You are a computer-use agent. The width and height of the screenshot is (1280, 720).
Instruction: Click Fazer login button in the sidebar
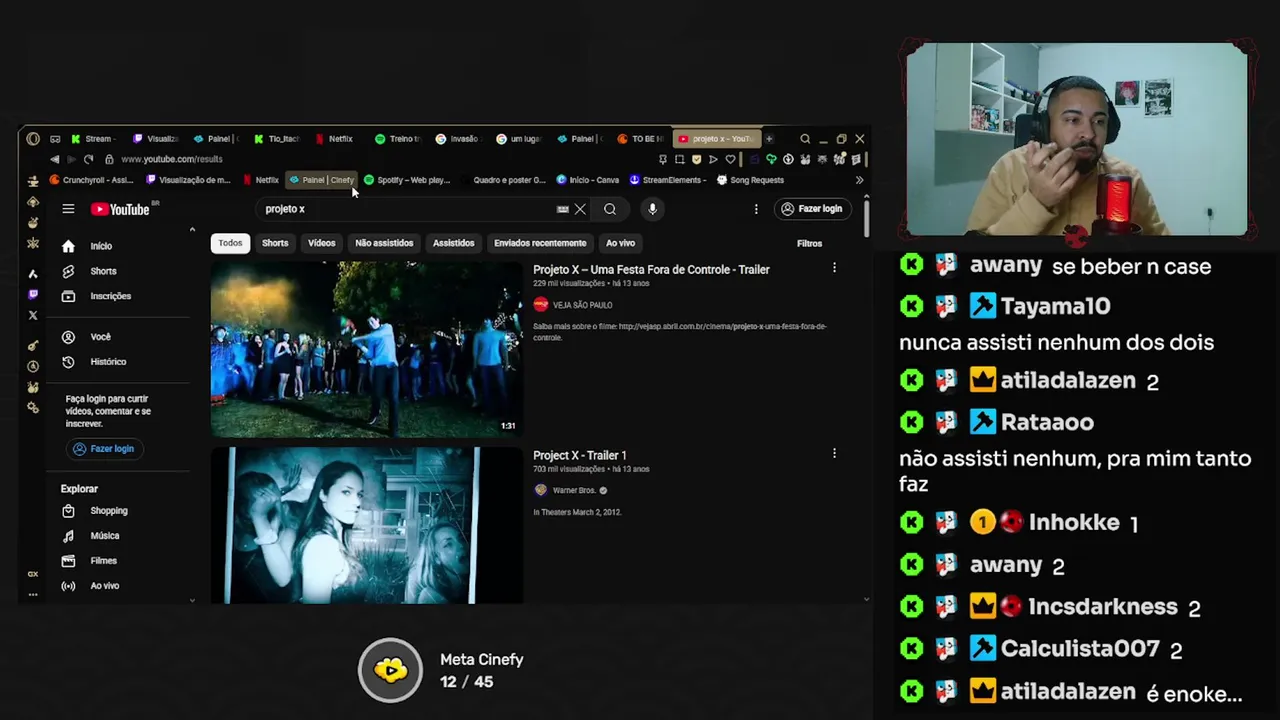pos(103,449)
